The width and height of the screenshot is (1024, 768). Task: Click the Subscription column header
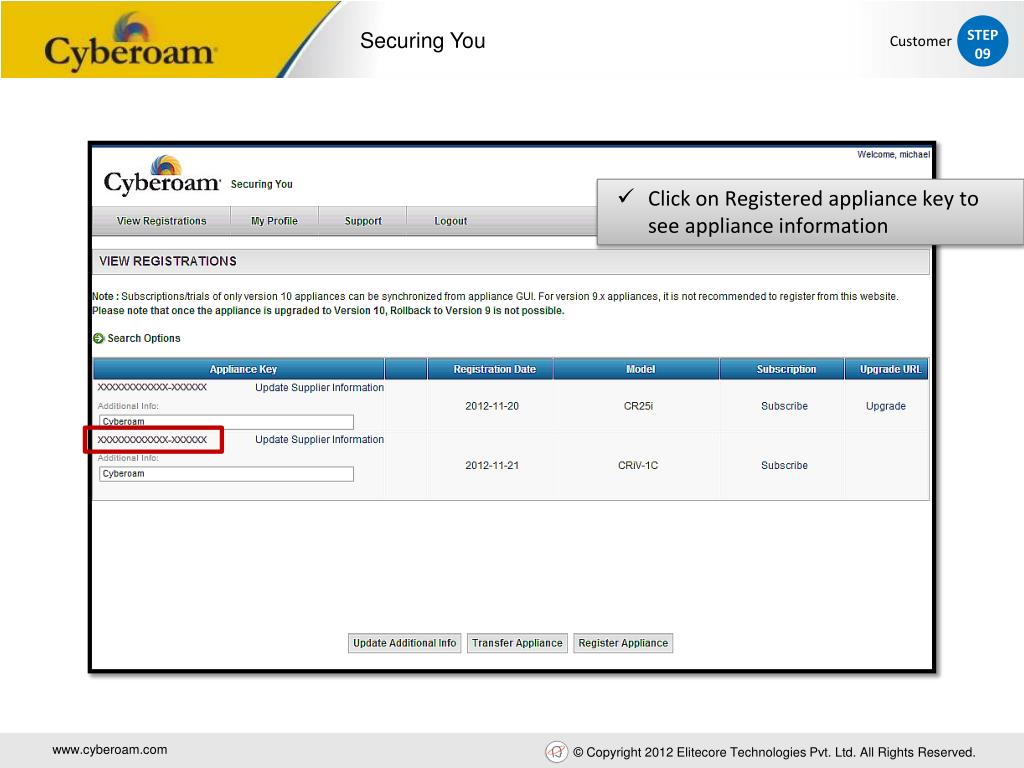[782, 369]
